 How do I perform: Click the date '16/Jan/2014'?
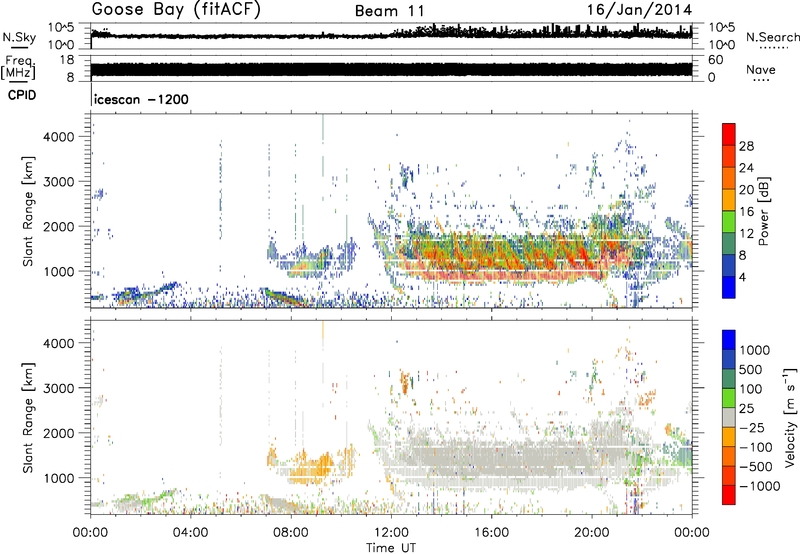(639, 10)
